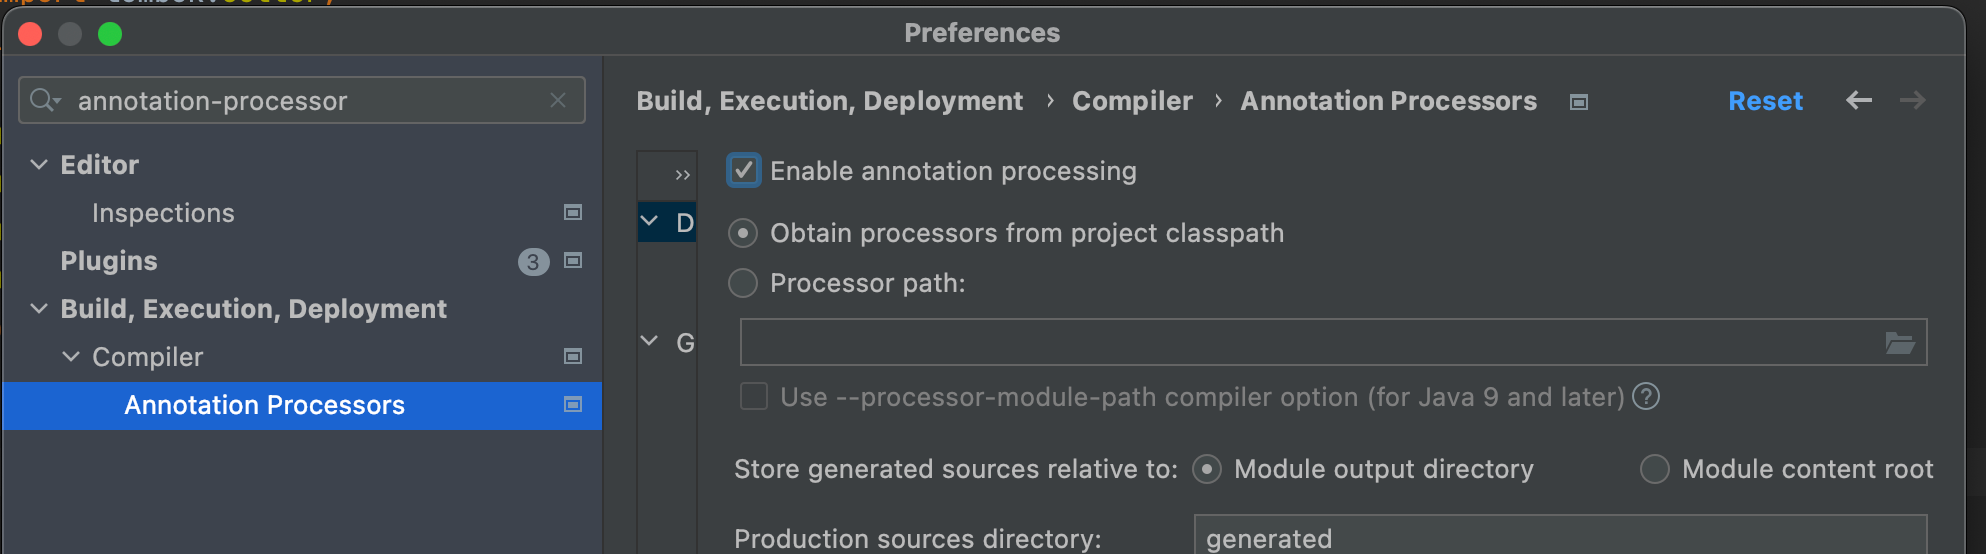The image size is (1986, 554).
Task: Click the Production sources directory field
Action: pos(1560,537)
